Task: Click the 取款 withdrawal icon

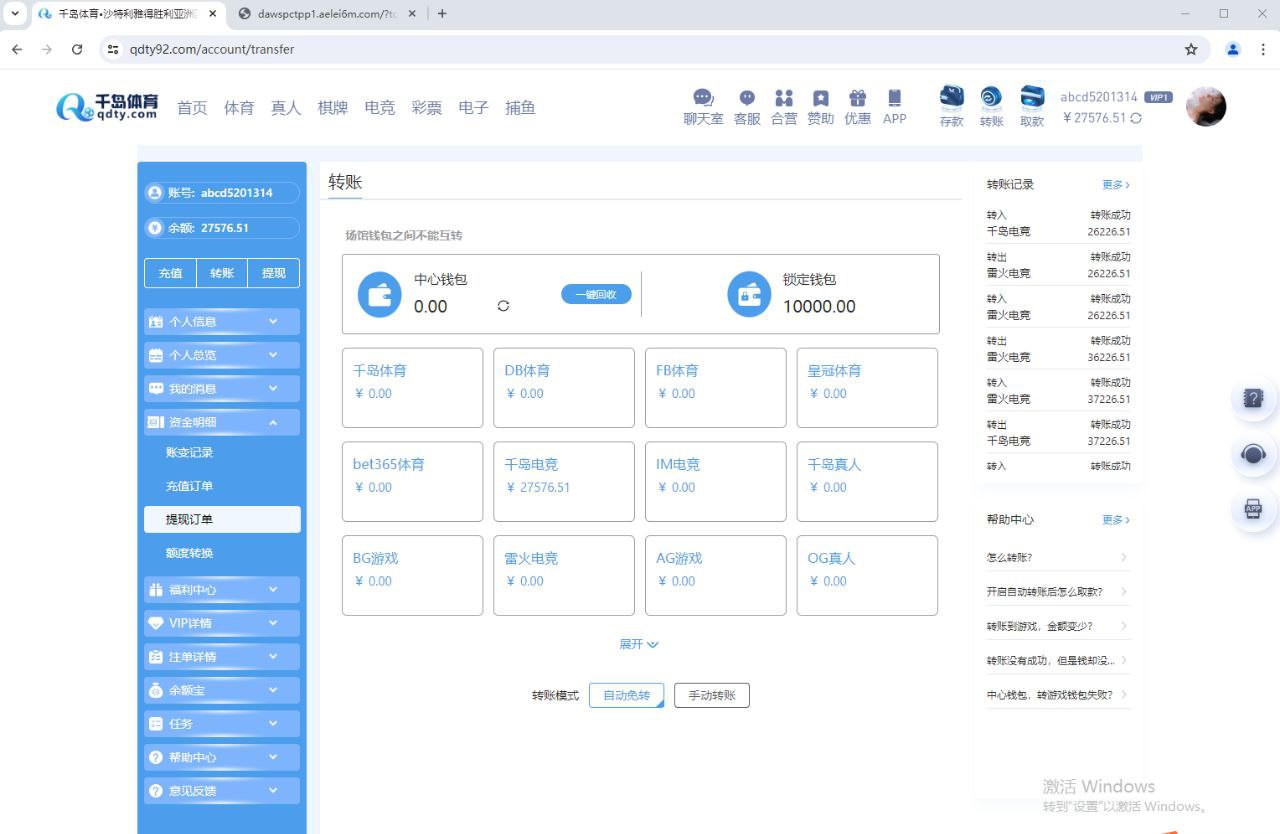Action: click(x=1032, y=107)
